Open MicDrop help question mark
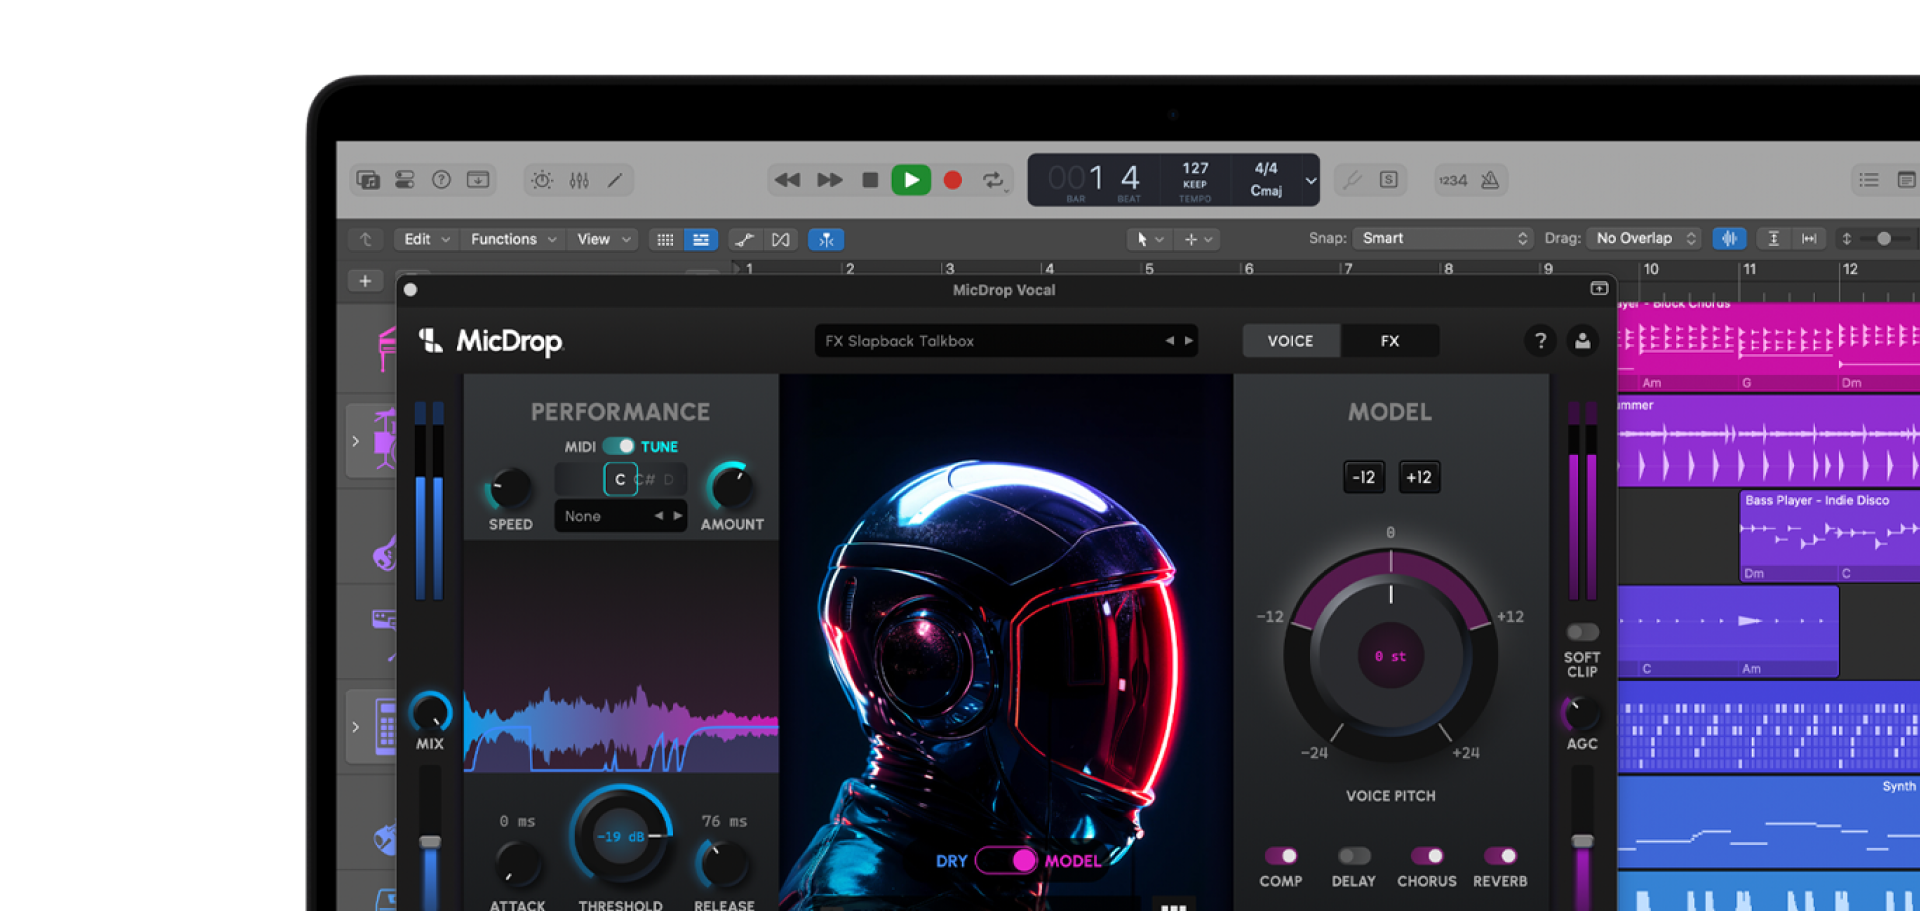The image size is (1920, 911). pos(1540,341)
